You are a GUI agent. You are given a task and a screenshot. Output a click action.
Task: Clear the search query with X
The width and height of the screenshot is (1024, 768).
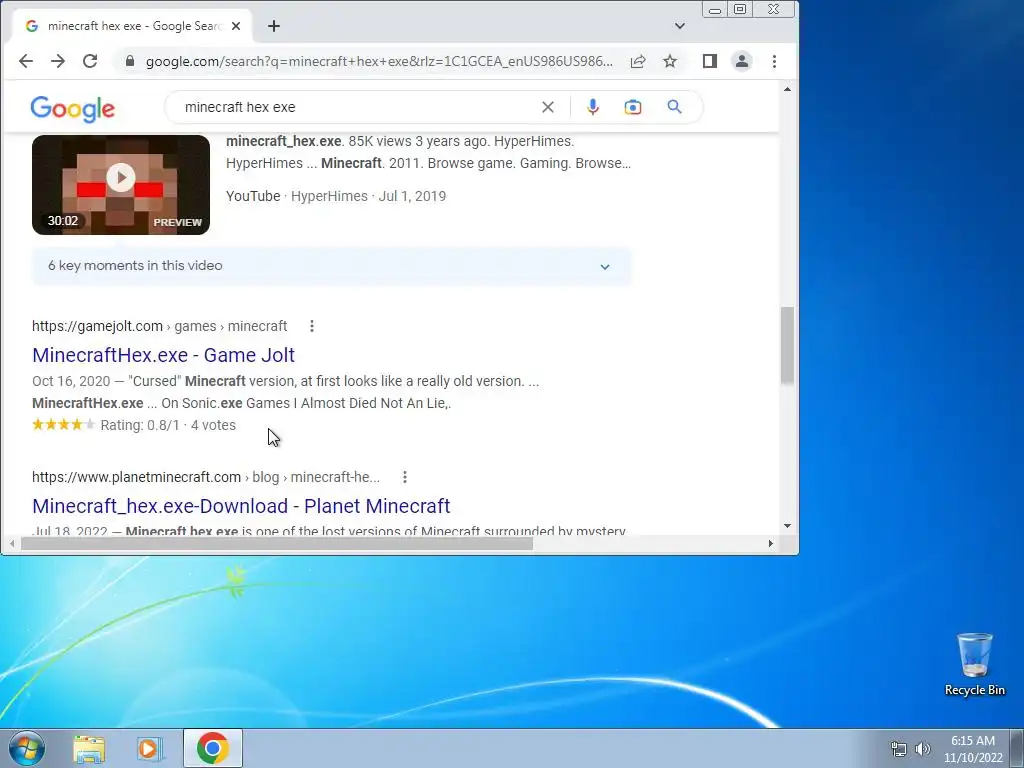coord(548,107)
